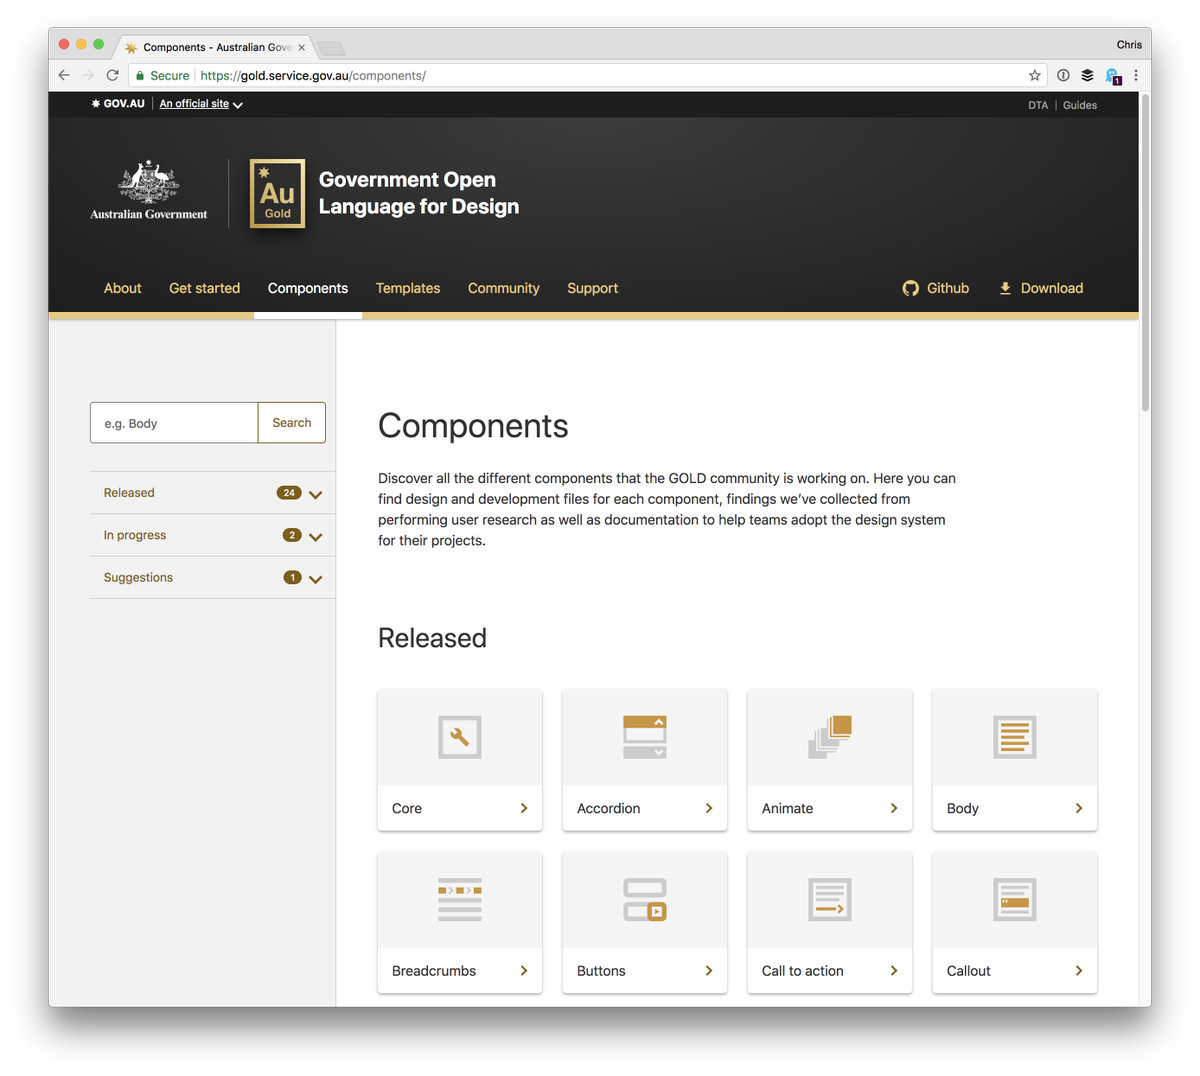Click the lock extension icon with the badge
The image size is (1200, 1076).
(1112, 76)
